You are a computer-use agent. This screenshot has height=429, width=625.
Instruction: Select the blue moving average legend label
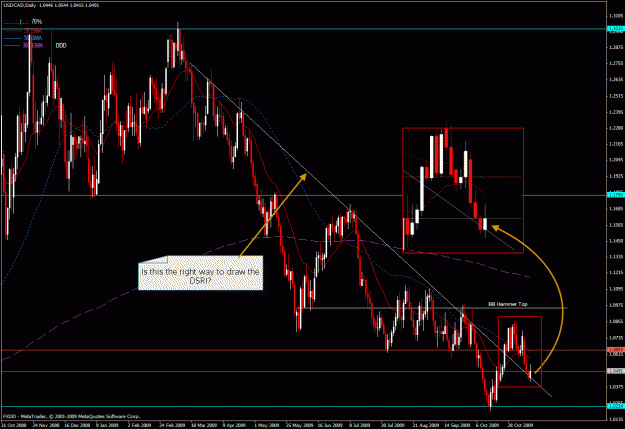(x=33, y=38)
